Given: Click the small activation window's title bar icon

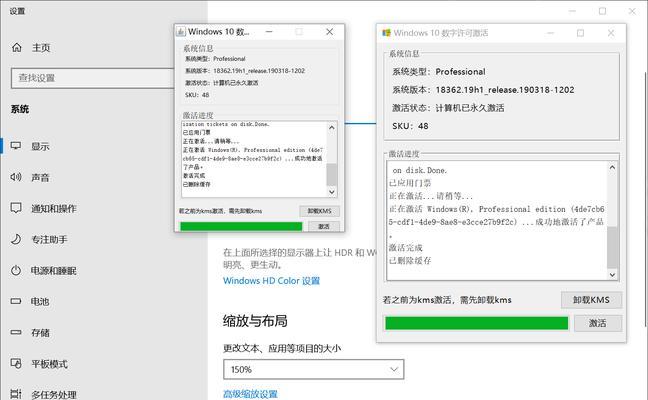Looking at the screenshot, I should click(181, 32).
